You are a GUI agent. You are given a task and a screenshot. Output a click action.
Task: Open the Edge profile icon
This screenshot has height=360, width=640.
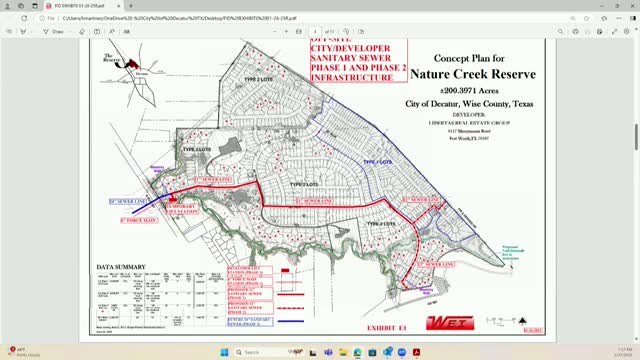7,6
